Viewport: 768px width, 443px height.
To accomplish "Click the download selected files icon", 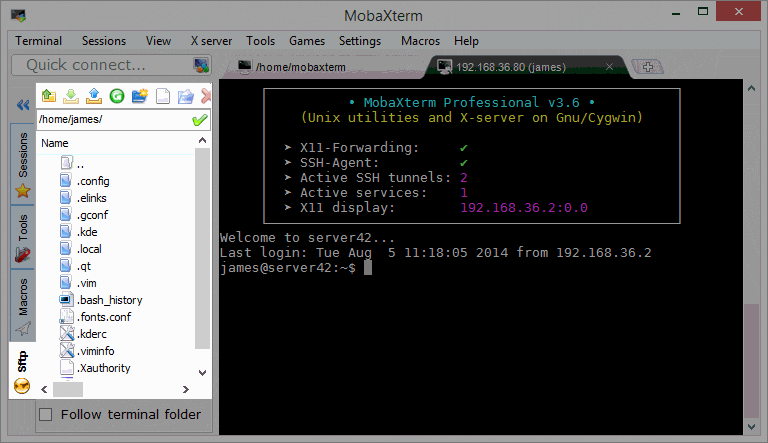I will 71,96.
